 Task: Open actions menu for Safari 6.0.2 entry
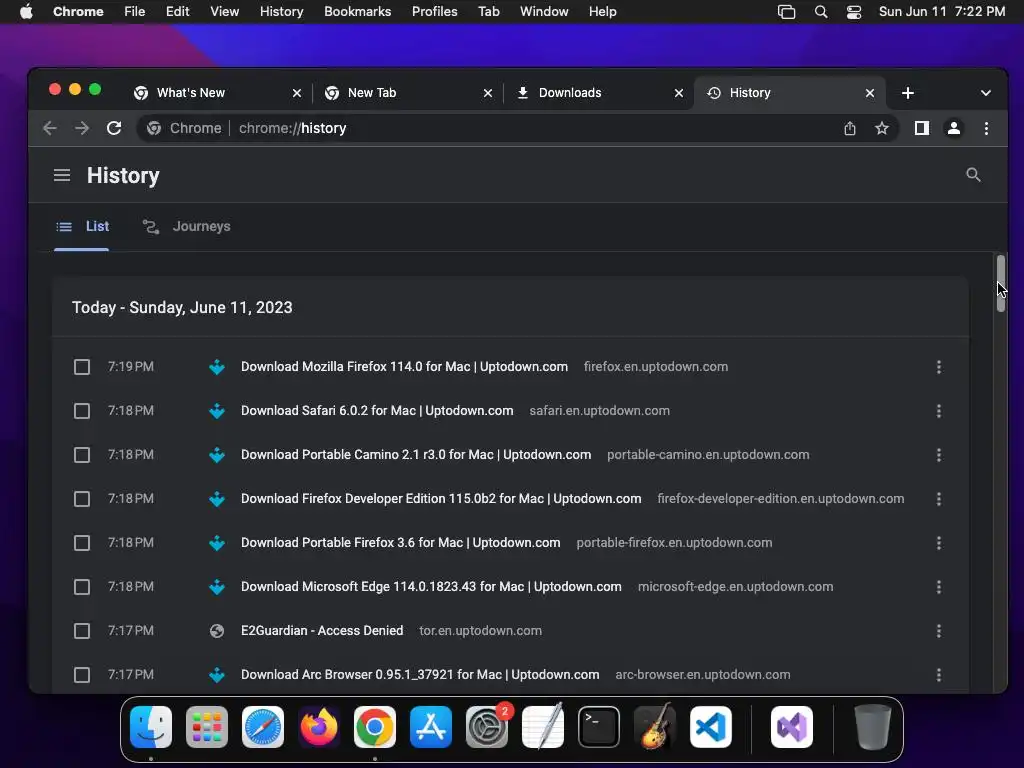click(x=938, y=411)
